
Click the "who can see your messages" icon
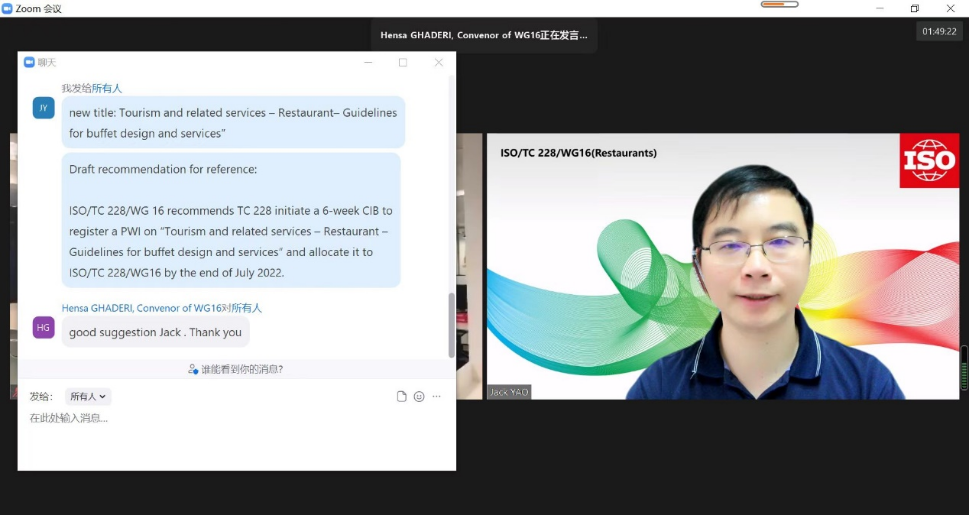point(193,369)
